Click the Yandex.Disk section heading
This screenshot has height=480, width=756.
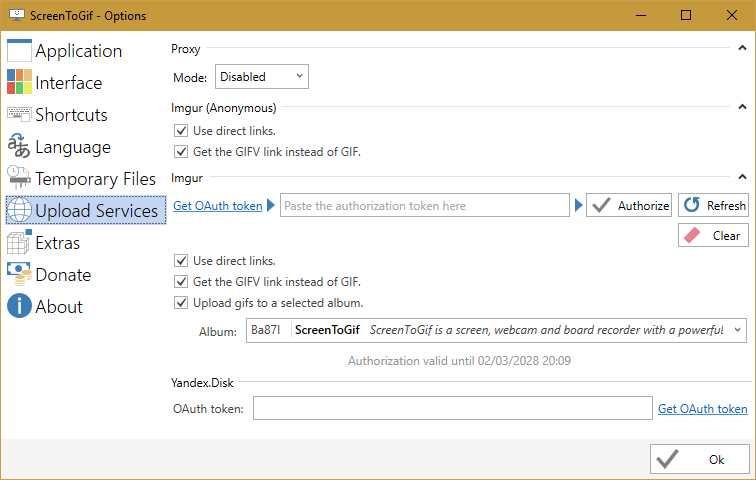[x=202, y=383]
